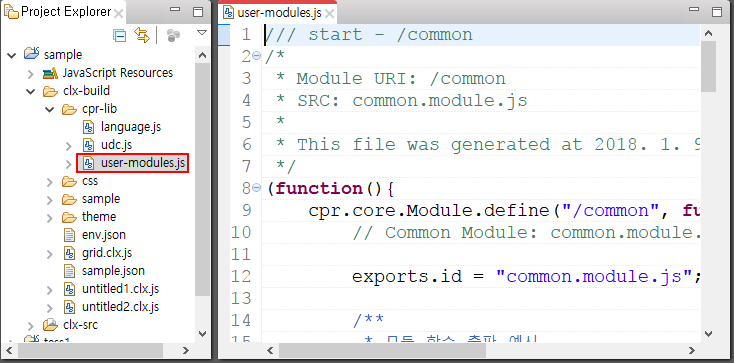Close the Project Explorer view tab

pos(119,14)
